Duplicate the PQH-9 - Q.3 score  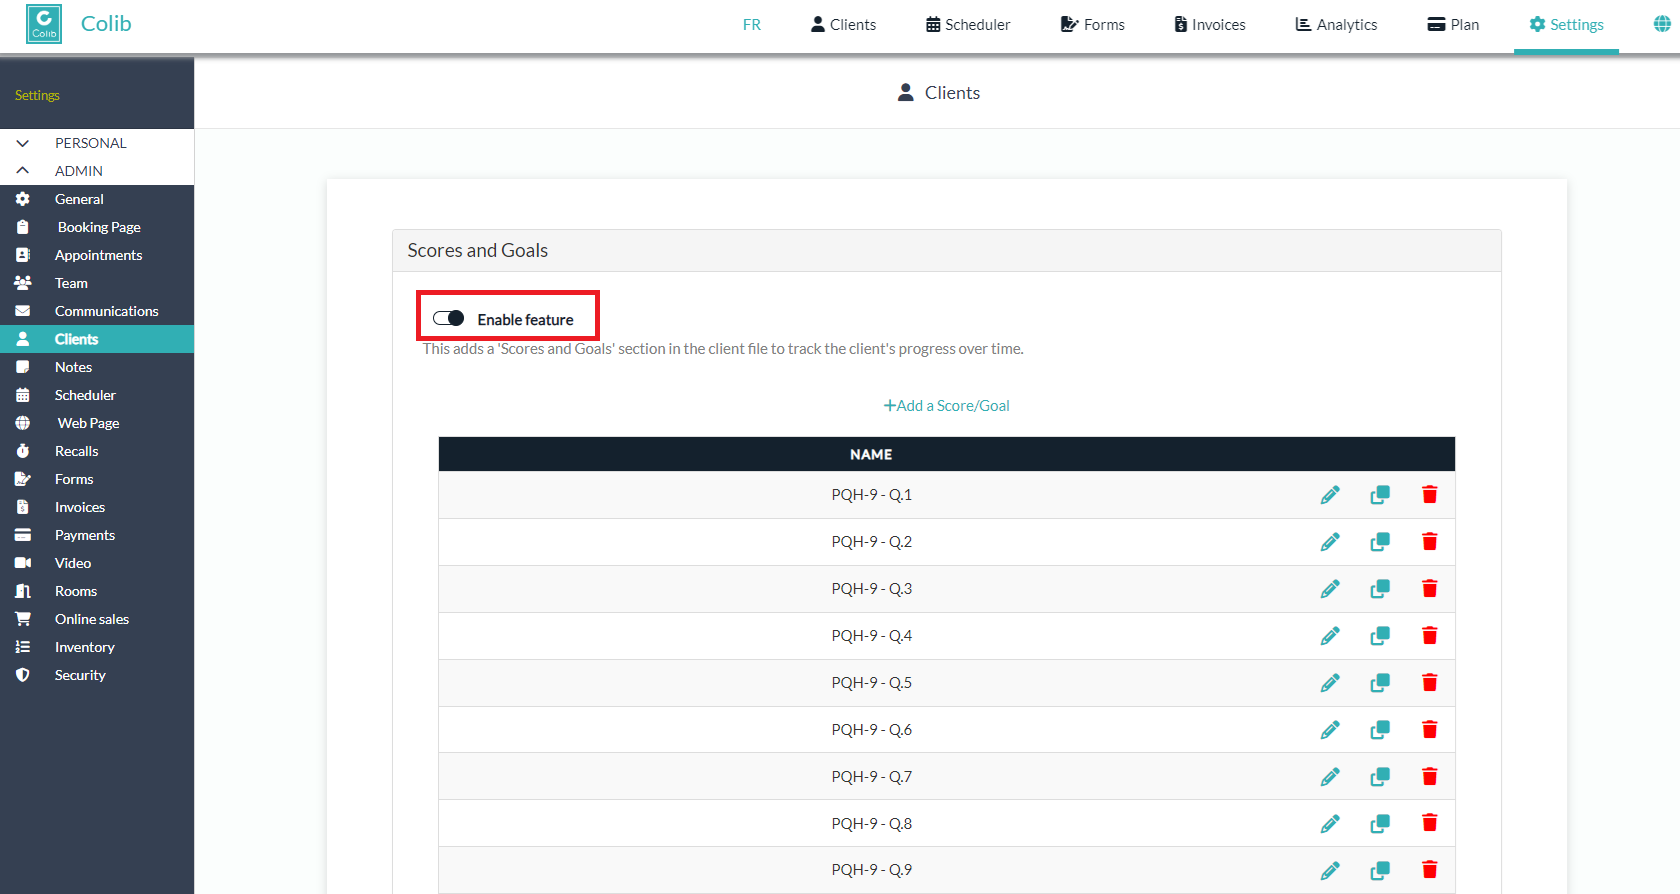click(x=1380, y=589)
